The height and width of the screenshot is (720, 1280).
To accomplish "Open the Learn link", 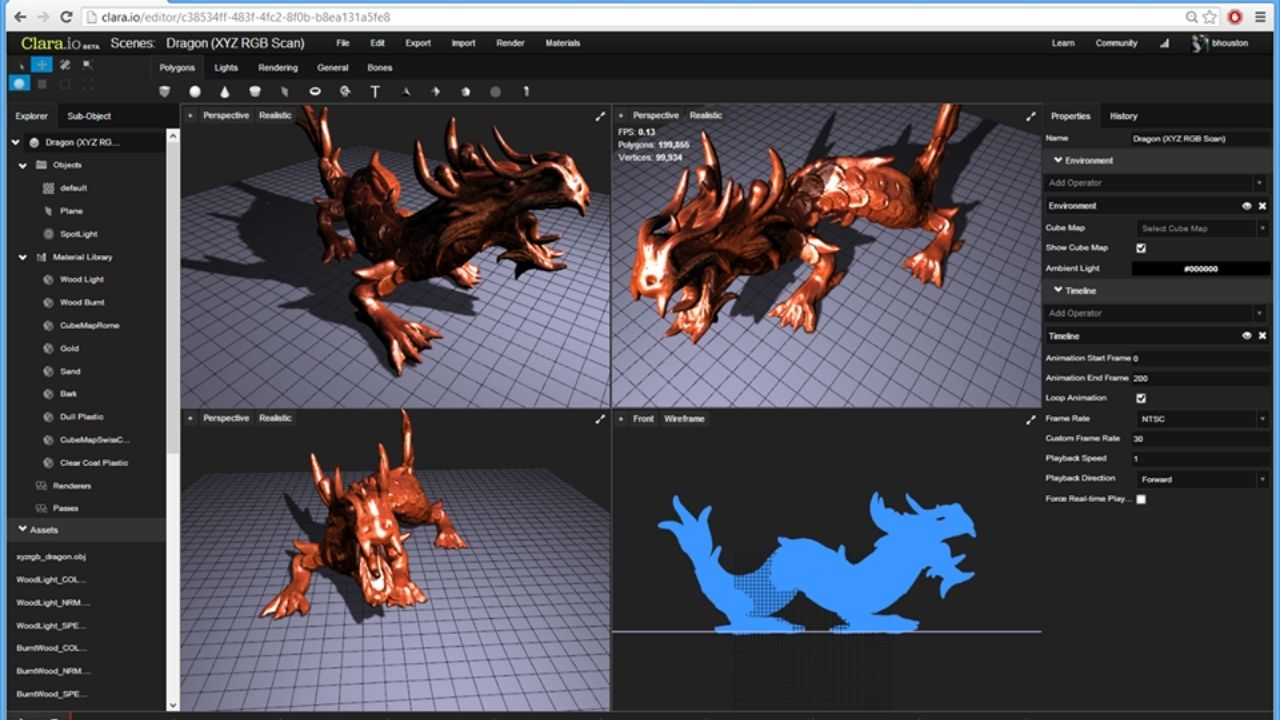I will pyautogui.click(x=1063, y=43).
